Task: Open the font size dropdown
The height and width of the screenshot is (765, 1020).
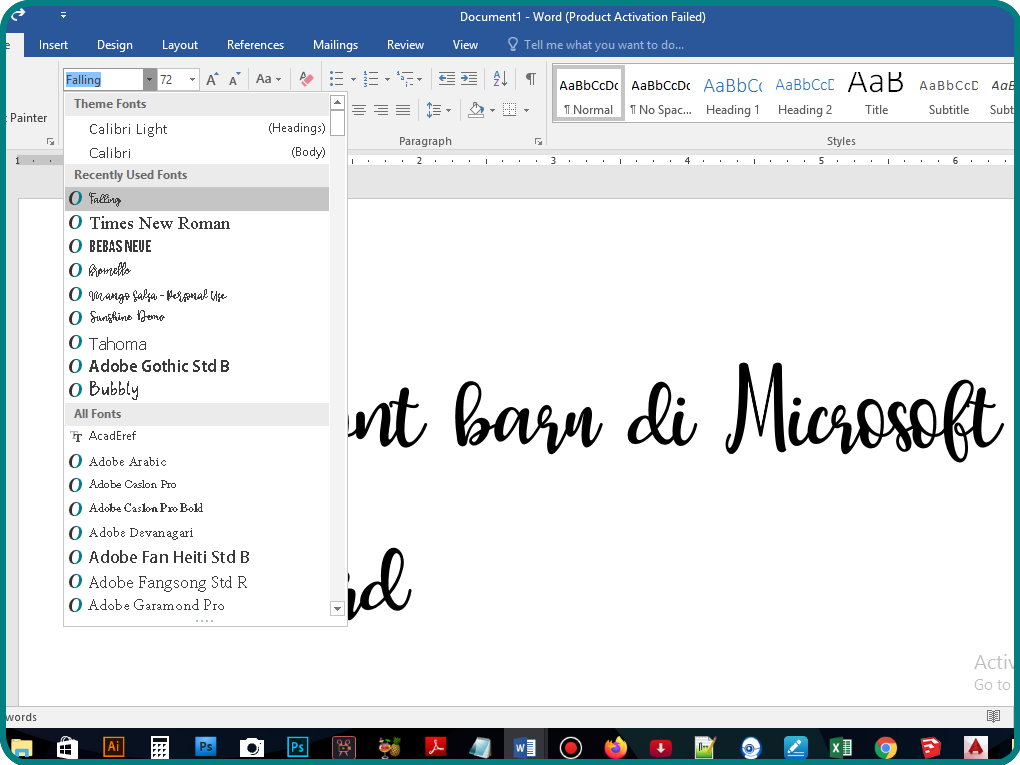Action: [193, 79]
